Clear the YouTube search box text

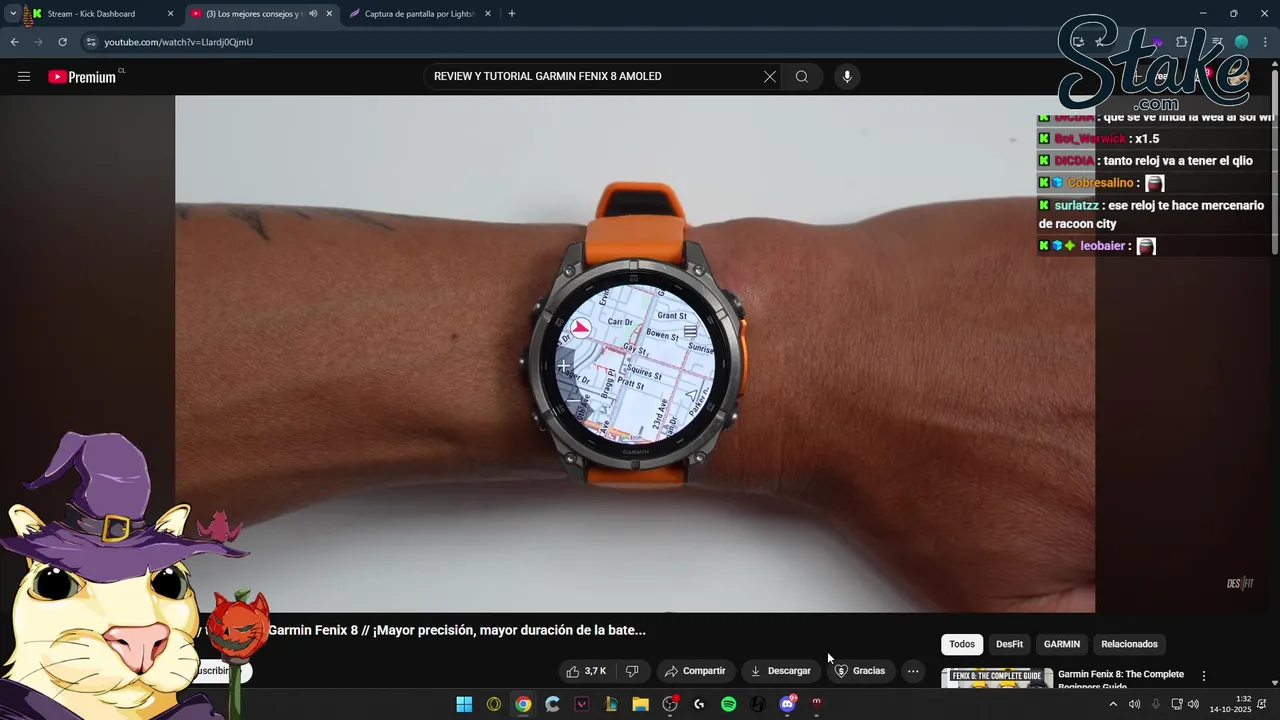pos(770,77)
